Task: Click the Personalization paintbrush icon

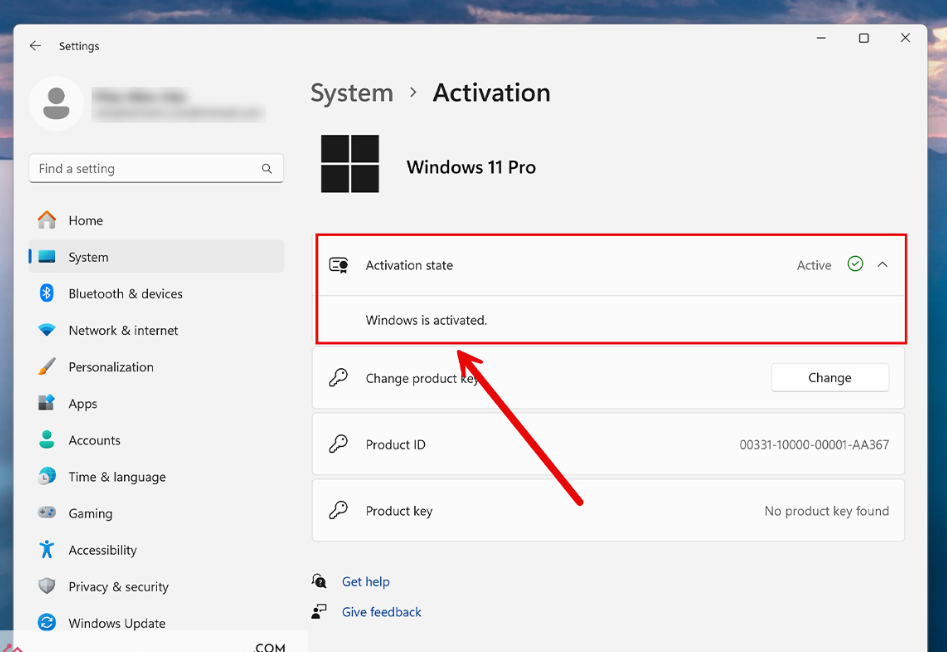Action: click(x=46, y=367)
